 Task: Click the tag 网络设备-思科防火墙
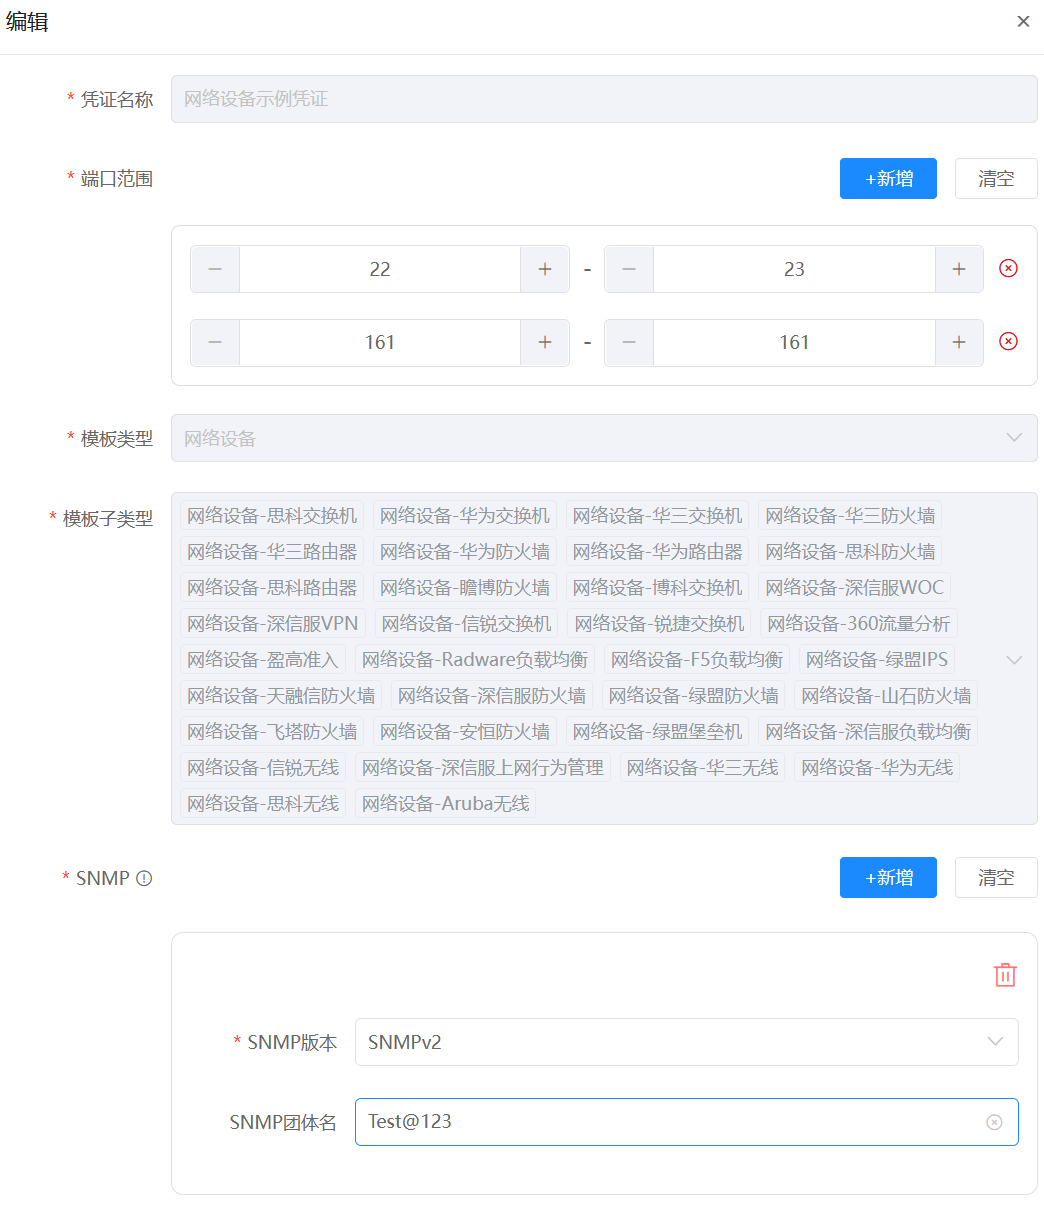coord(851,552)
